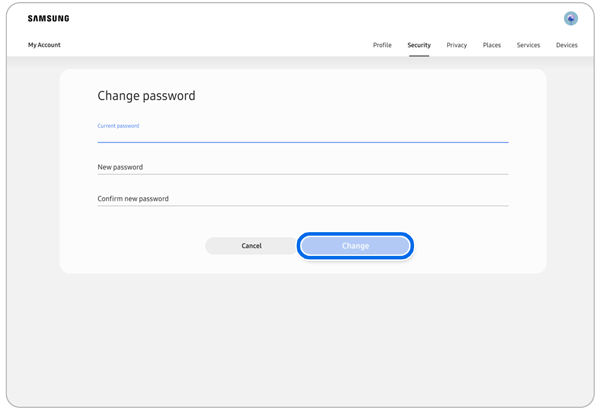Open the Privacy tab
600x410 pixels.
tap(457, 45)
